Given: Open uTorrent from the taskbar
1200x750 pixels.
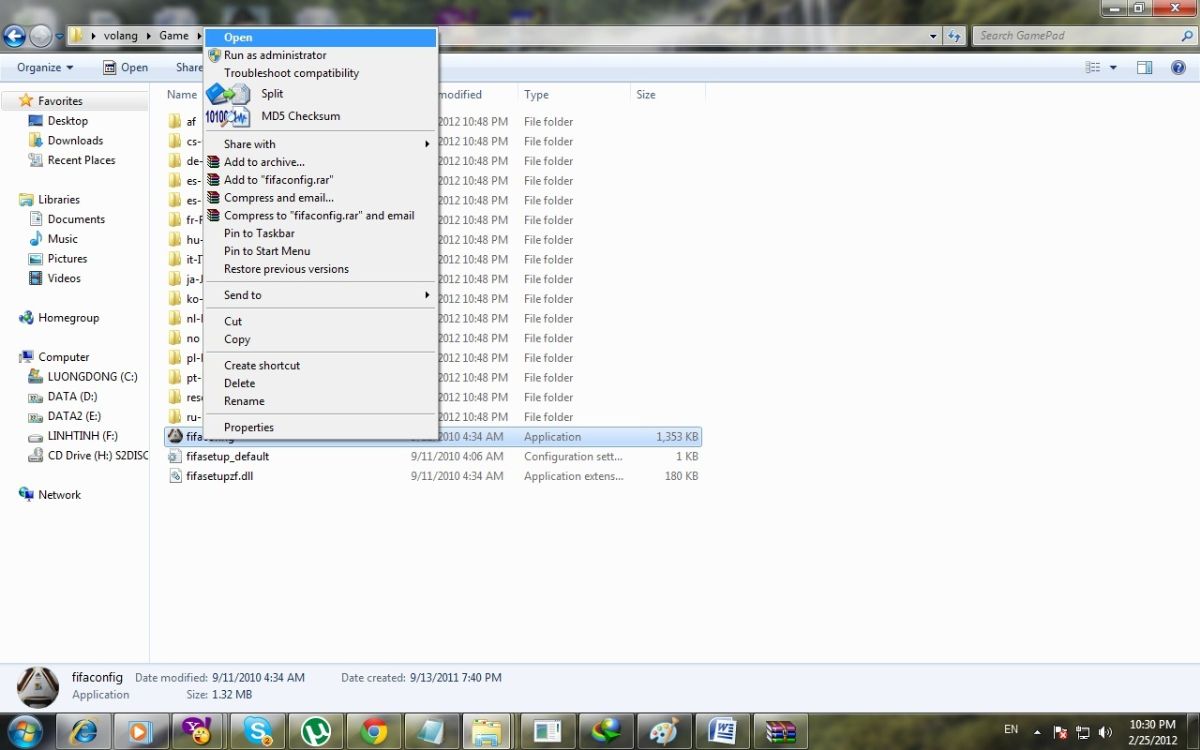Looking at the screenshot, I should [x=317, y=732].
